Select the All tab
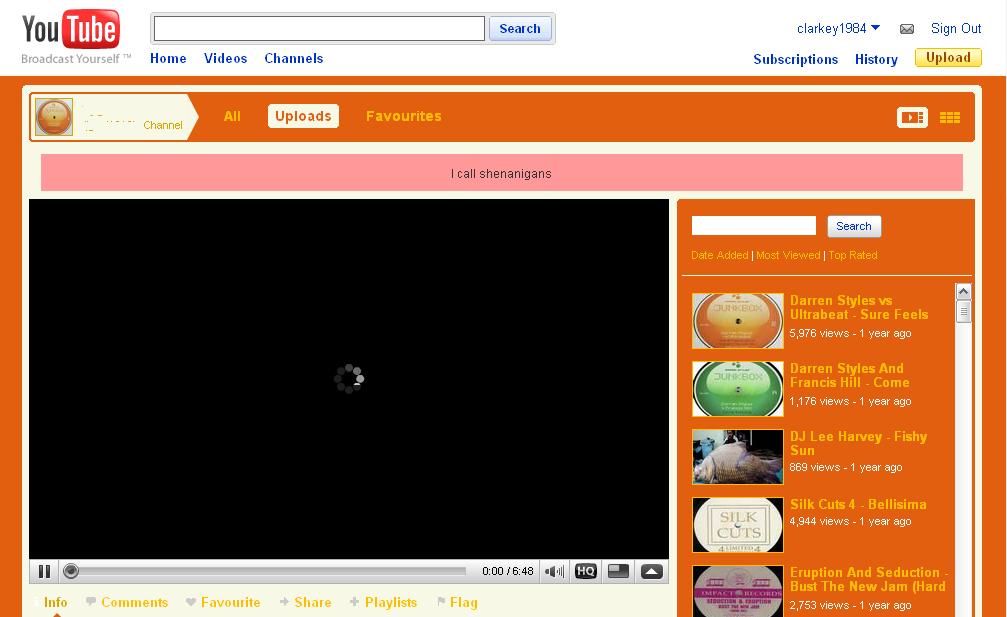Image resolution: width=1007 pixels, height=617 pixels. coord(232,116)
